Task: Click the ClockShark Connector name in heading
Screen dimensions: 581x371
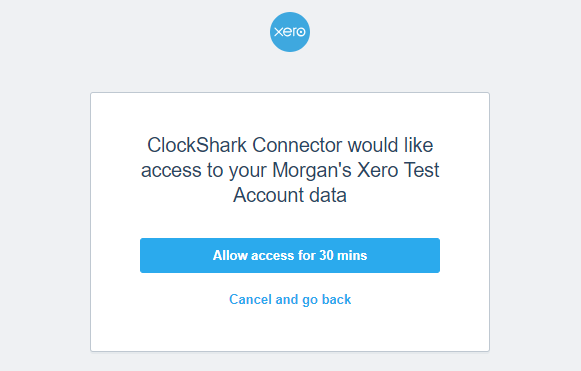Action: (x=245, y=145)
